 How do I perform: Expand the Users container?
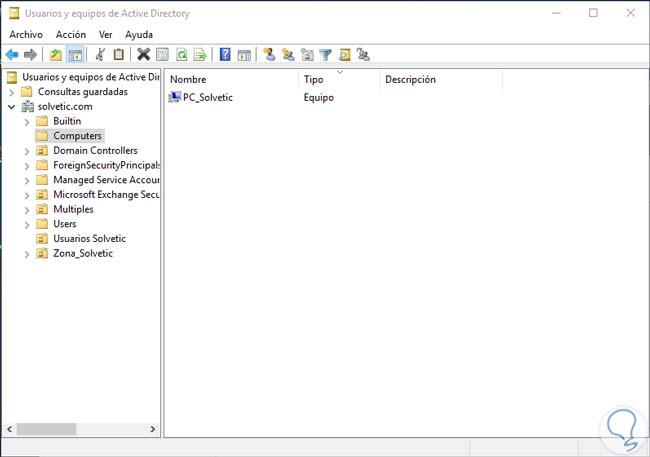27,224
